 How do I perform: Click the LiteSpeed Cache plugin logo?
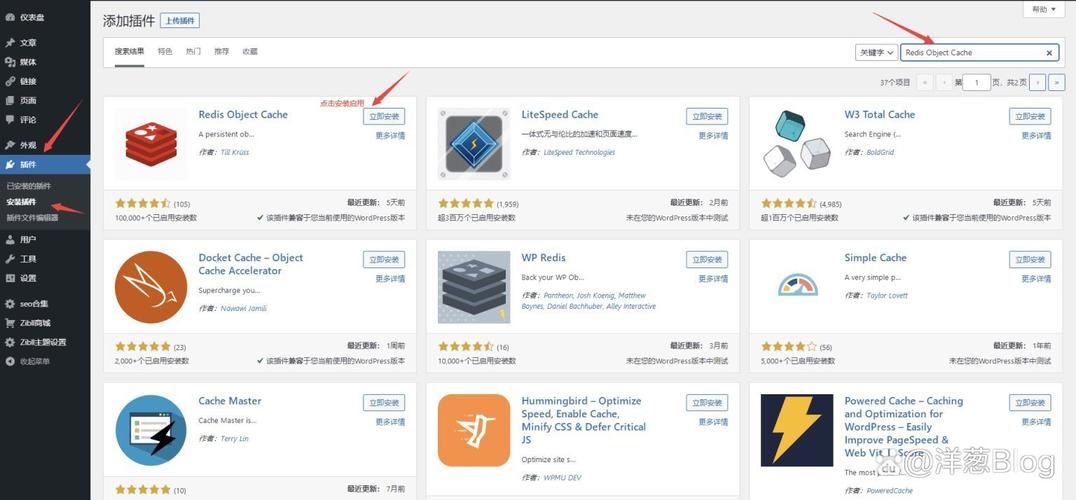click(474, 144)
